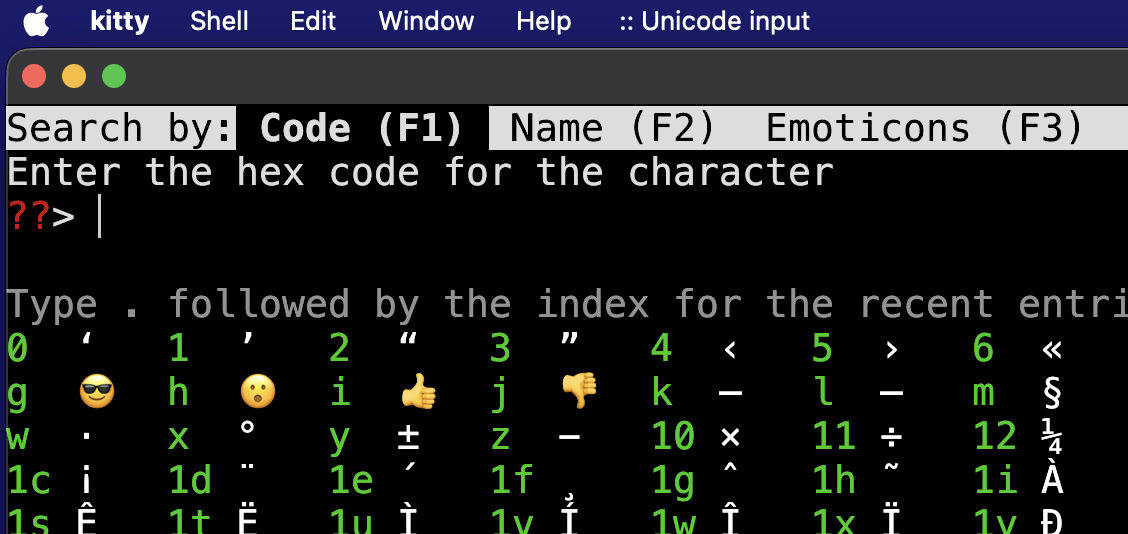This screenshot has width=1128, height=534.
Task: Click the one-quarter fraction ¼ in entry 12
Action: coord(1052,437)
